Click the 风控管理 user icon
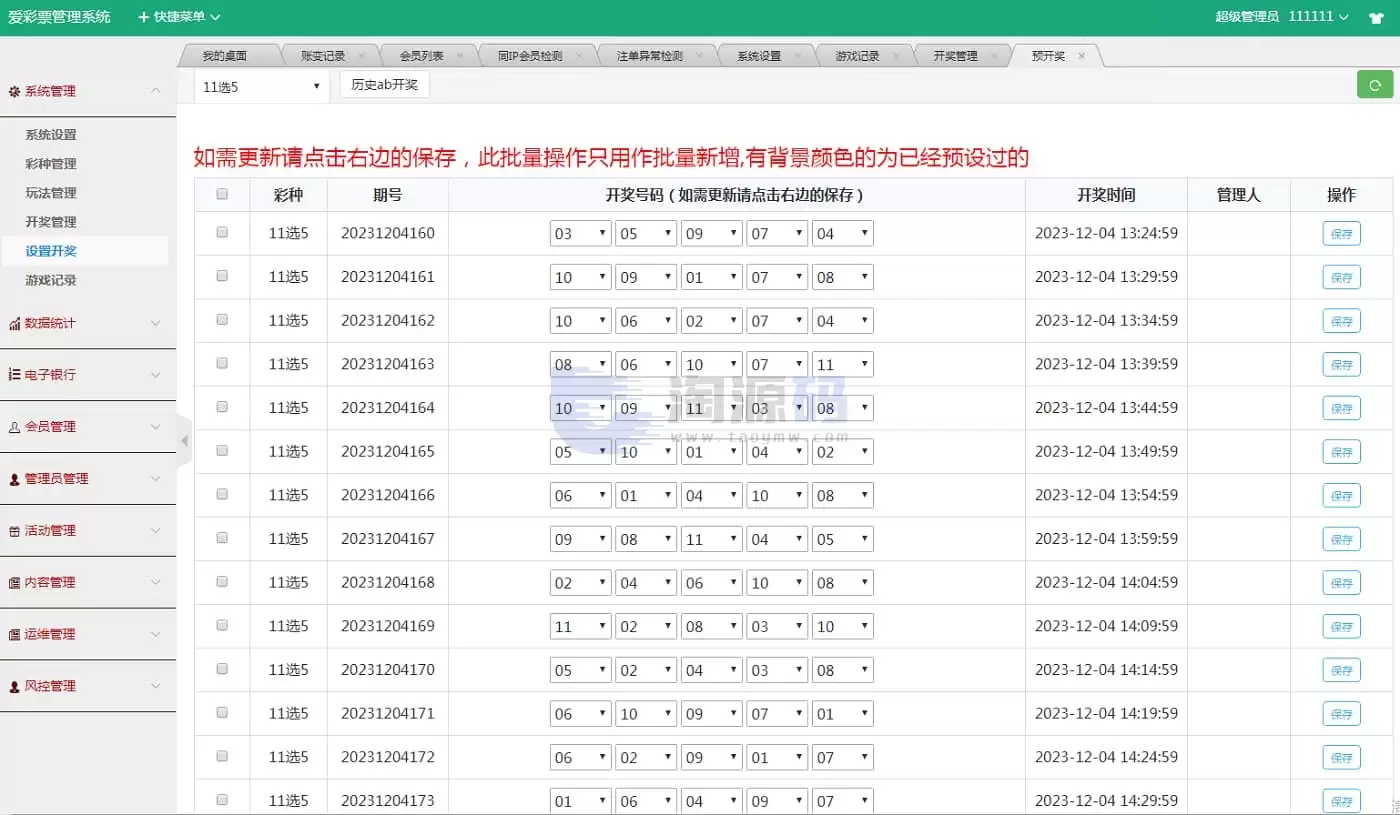Image resolution: width=1400 pixels, height=815 pixels. point(14,687)
